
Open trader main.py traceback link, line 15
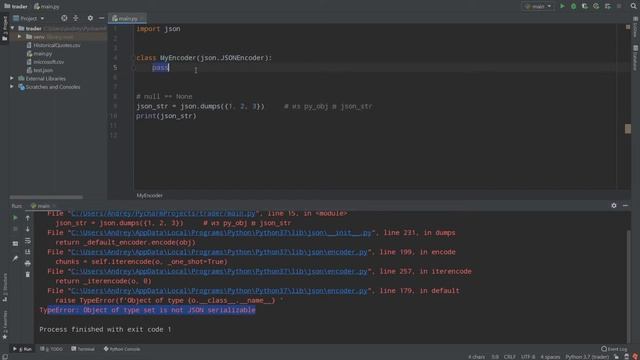[163, 213]
